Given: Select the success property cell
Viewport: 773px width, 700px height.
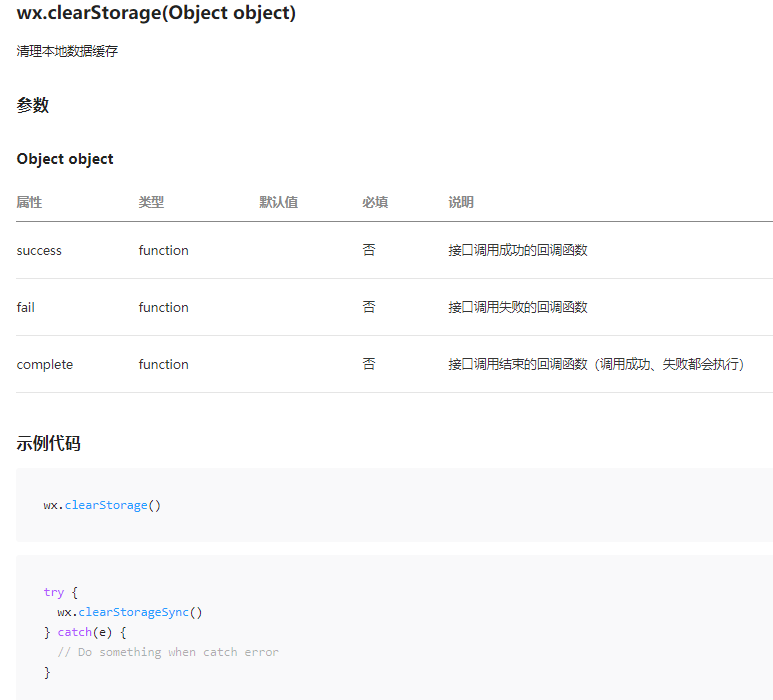Looking at the screenshot, I should tap(39, 250).
